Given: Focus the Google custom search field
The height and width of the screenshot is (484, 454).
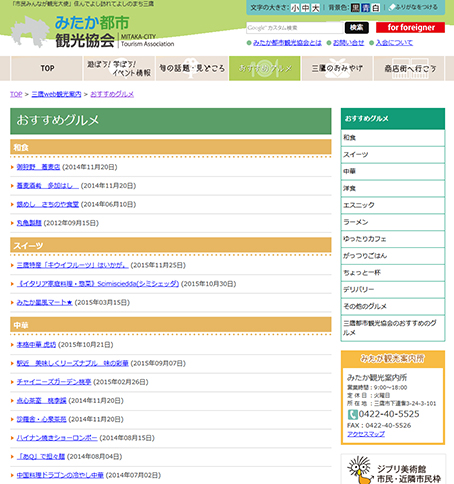Looking at the screenshot, I should (295, 28).
